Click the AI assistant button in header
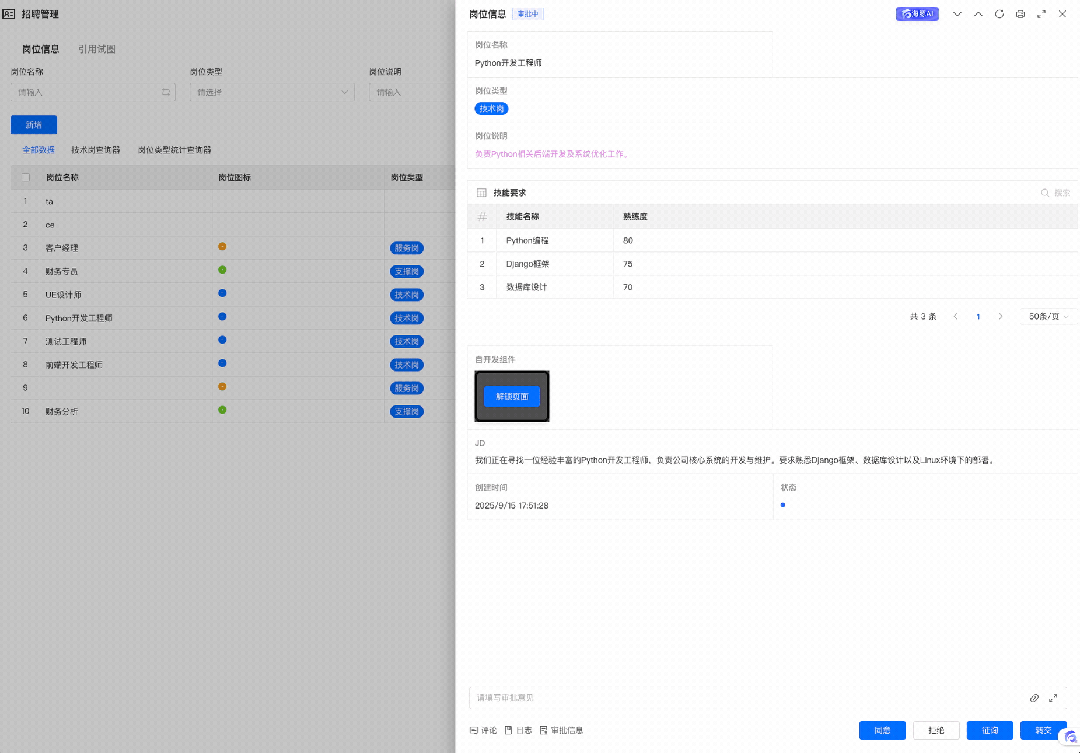 click(916, 14)
